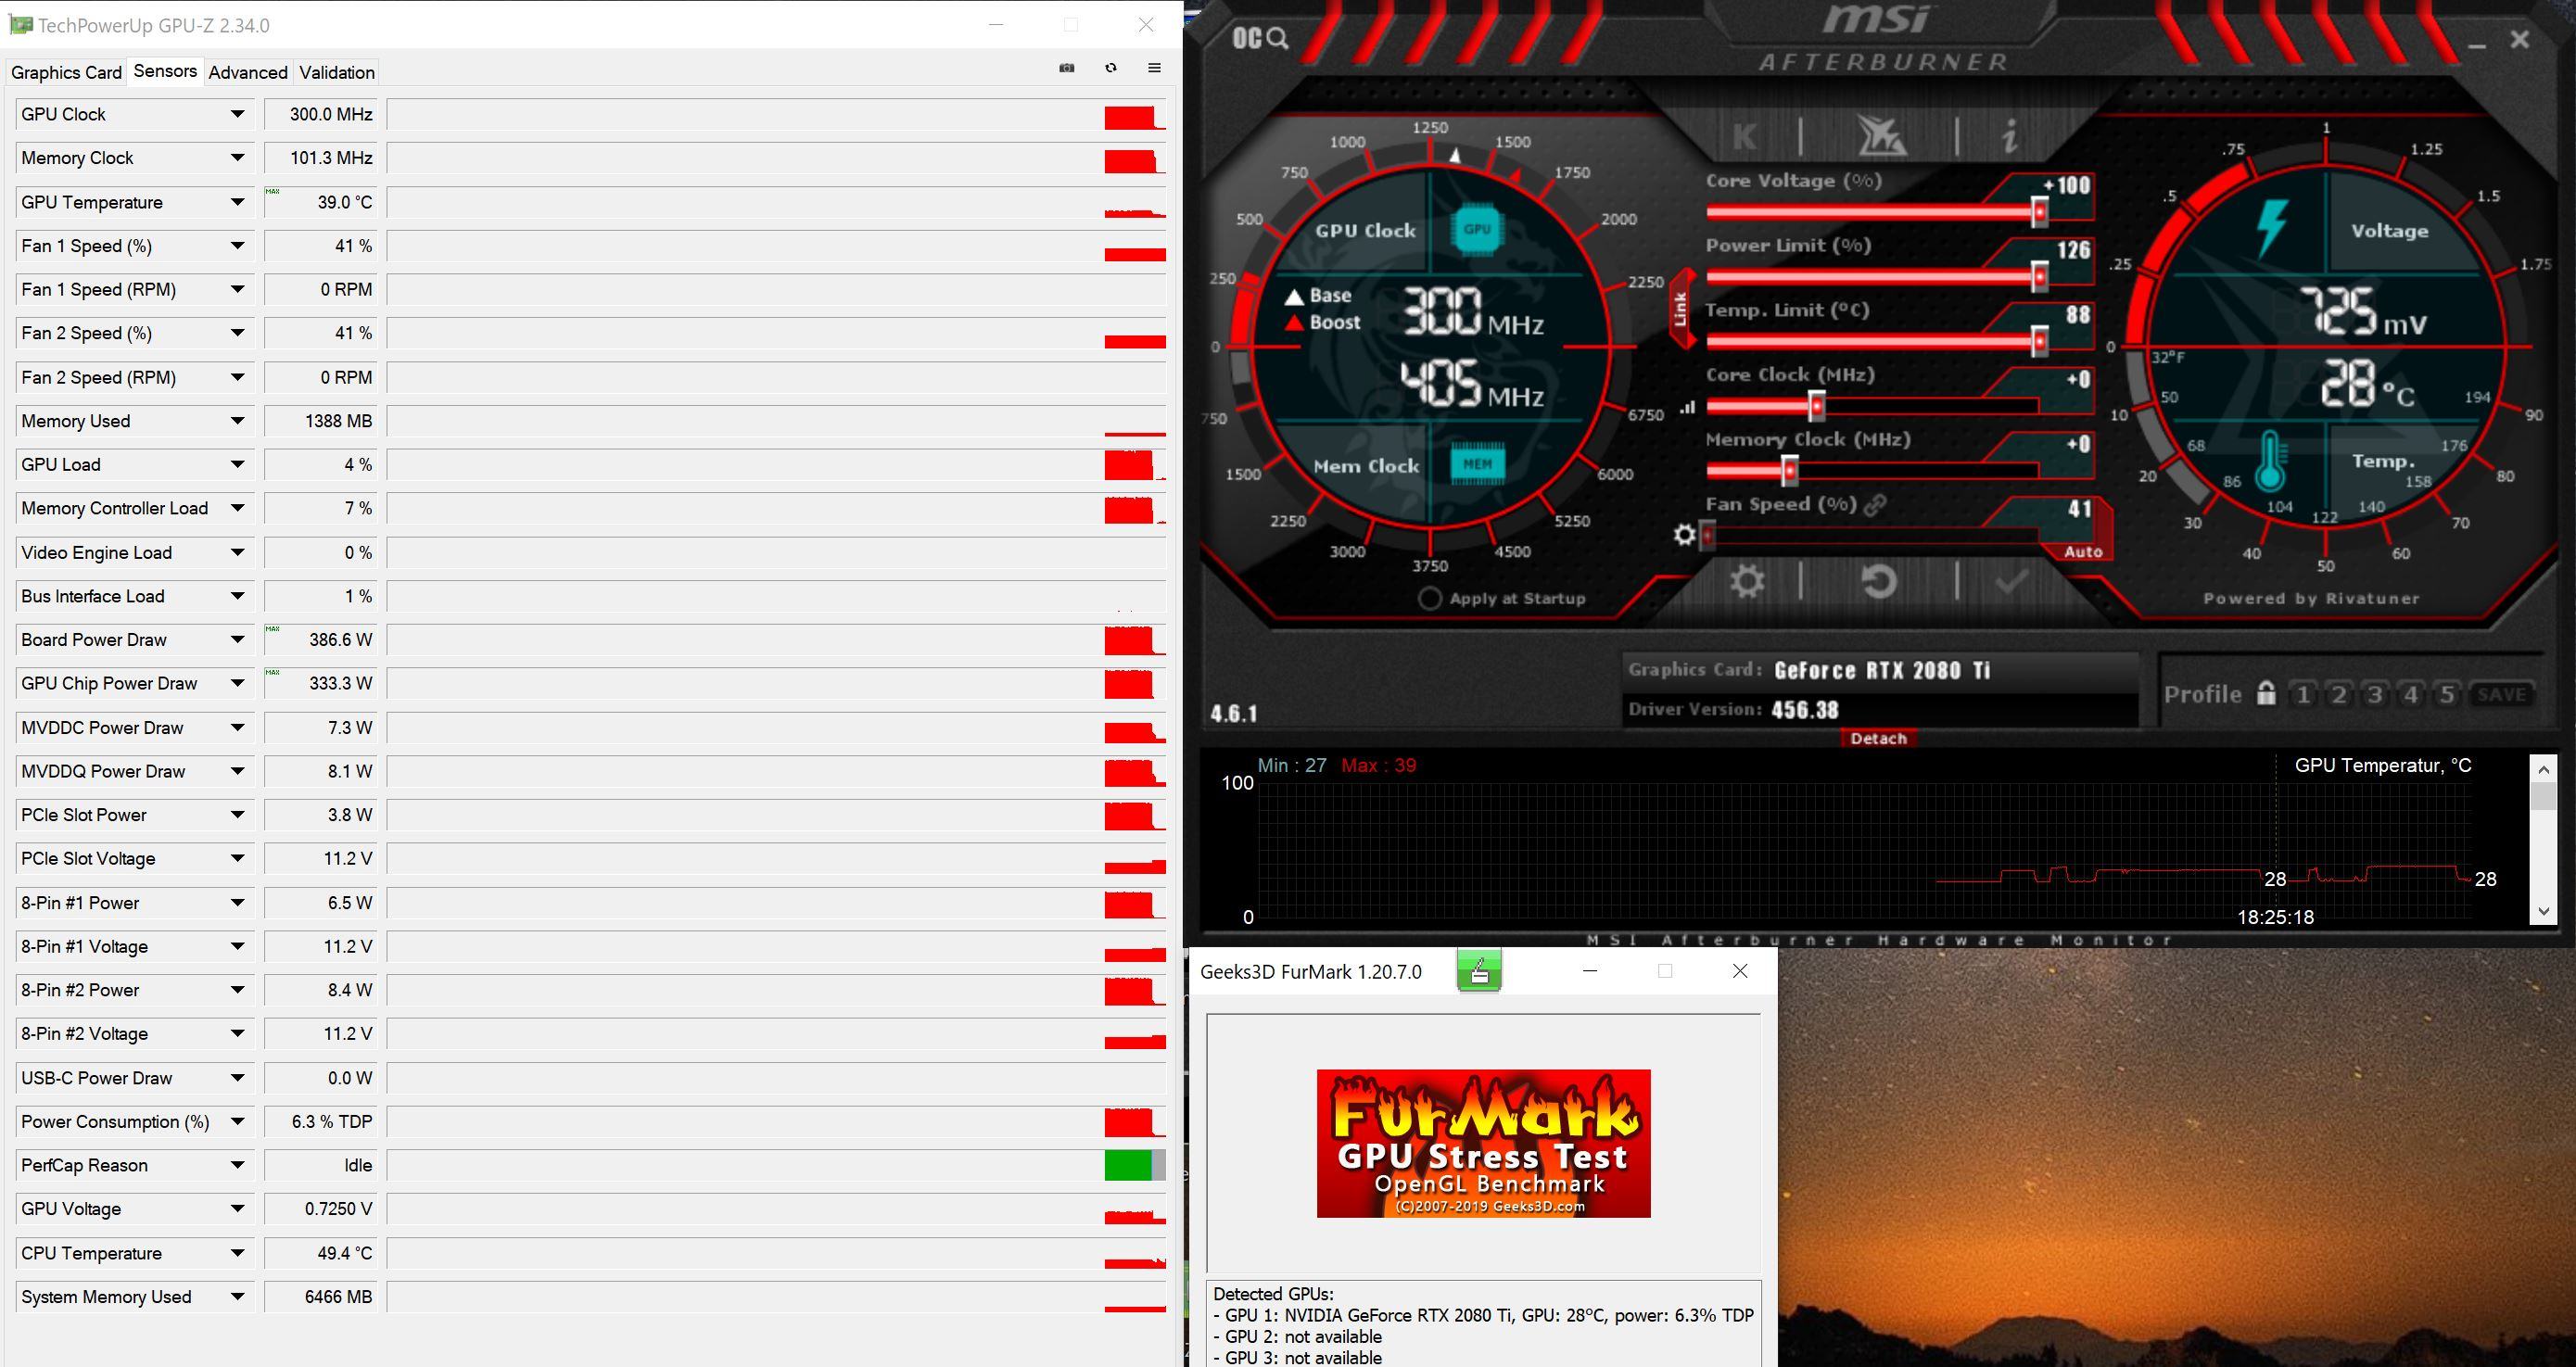Toggle Apply at Startup option
The width and height of the screenshot is (2576, 1367).
1430,598
